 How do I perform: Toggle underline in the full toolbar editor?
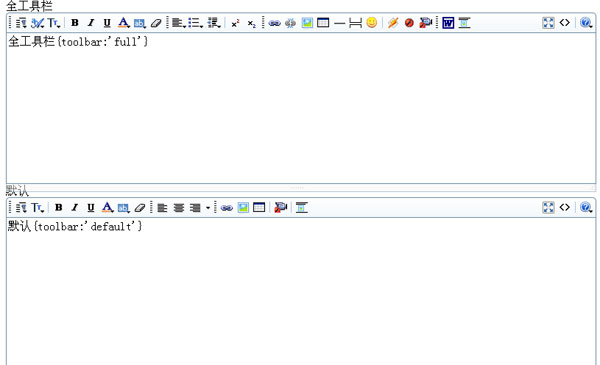pyautogui.click(x=107, y=23)
